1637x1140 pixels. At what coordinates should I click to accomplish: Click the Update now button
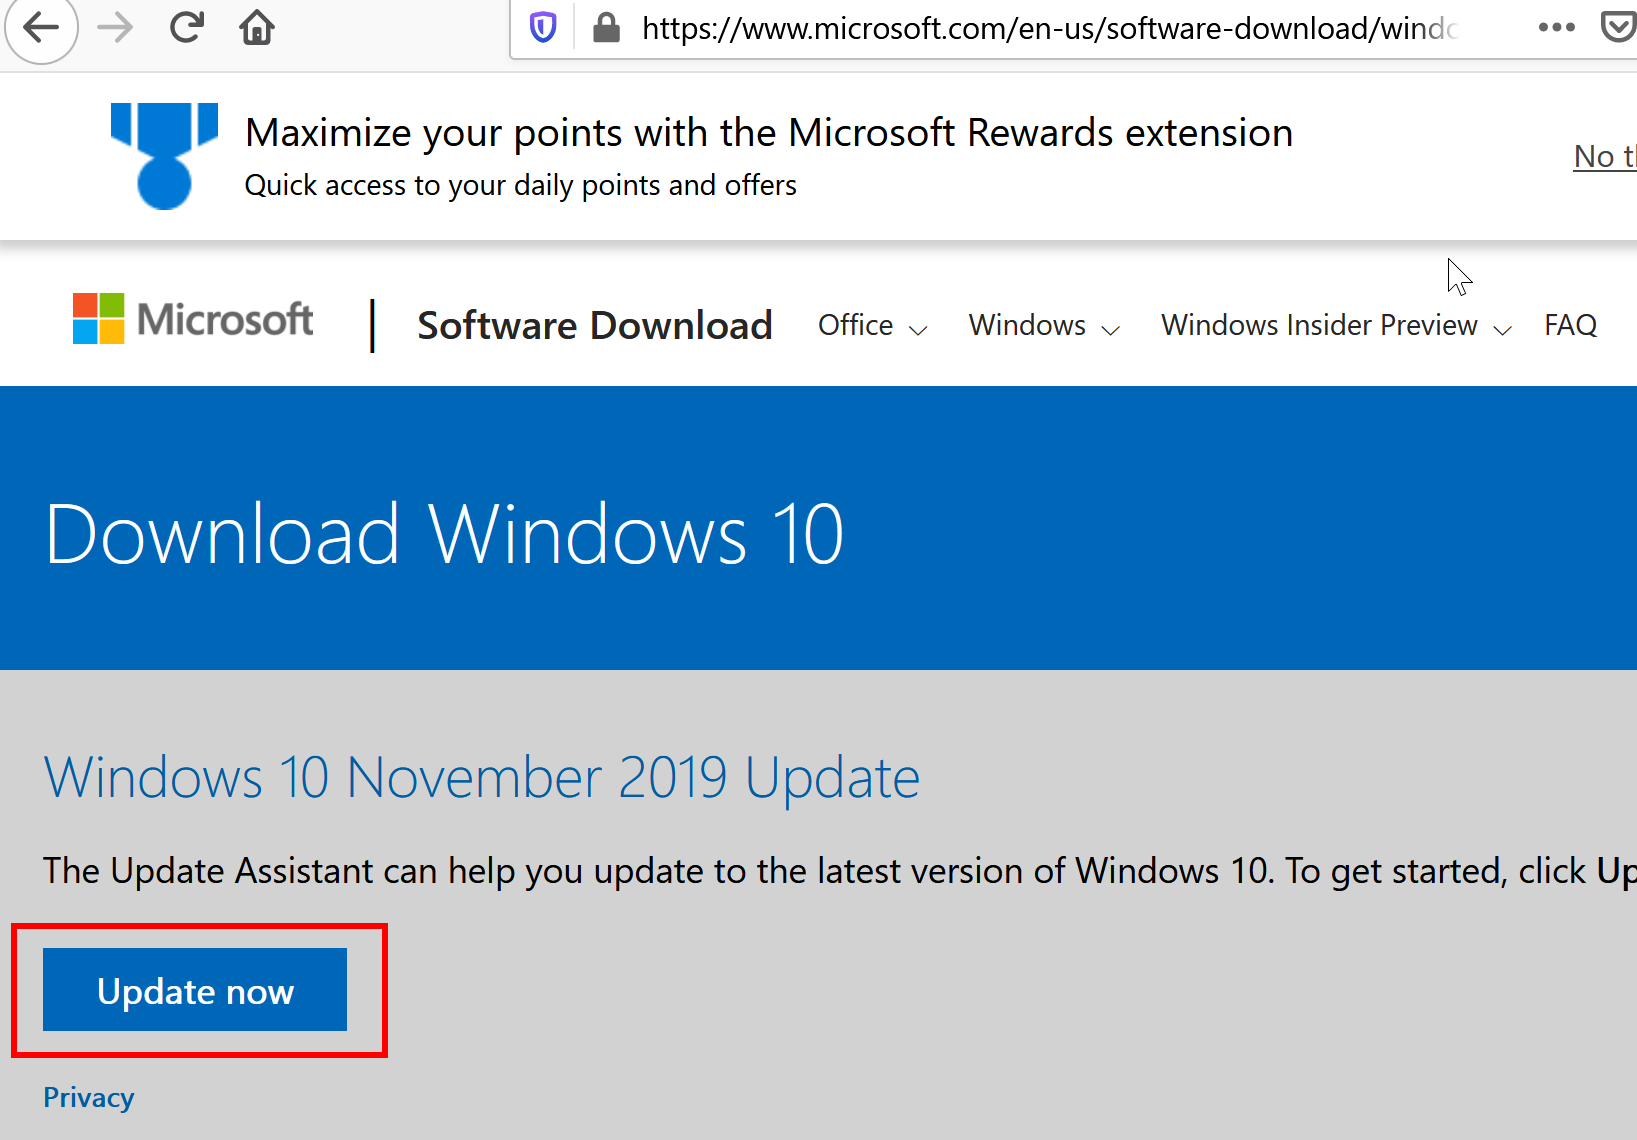coord(195,990)
